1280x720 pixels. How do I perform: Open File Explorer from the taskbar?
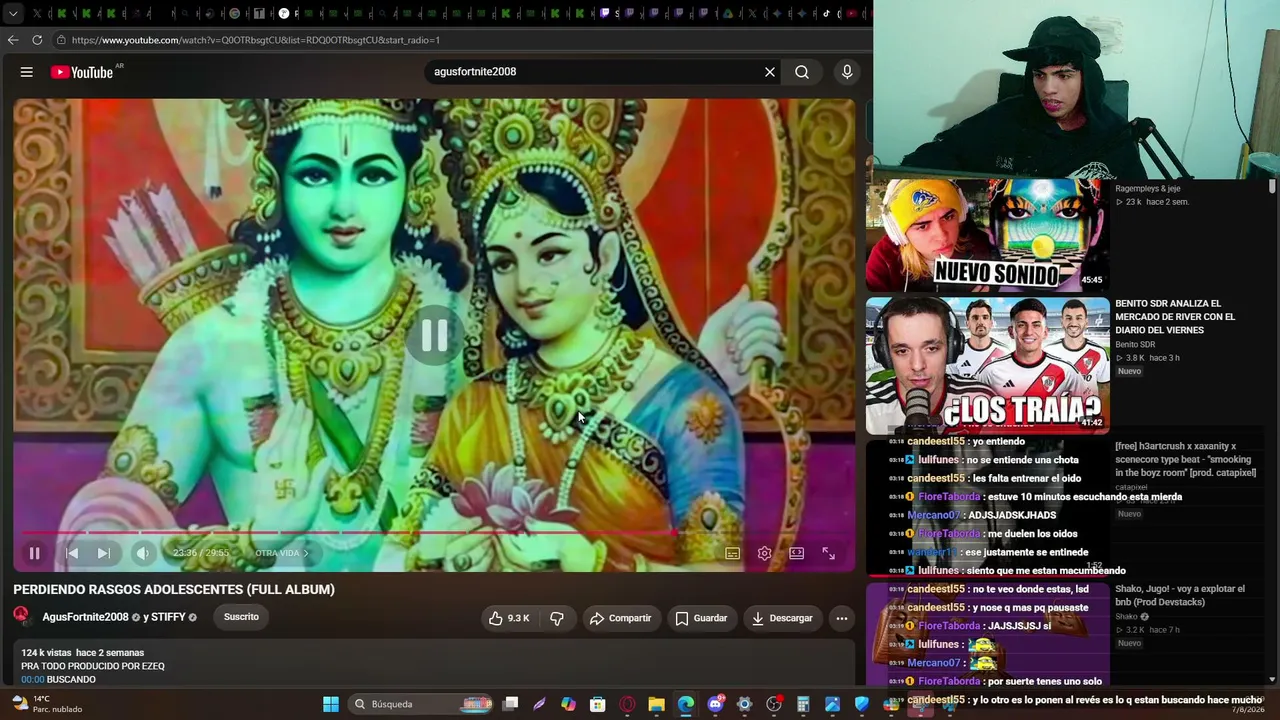click(x=656, y=704)
